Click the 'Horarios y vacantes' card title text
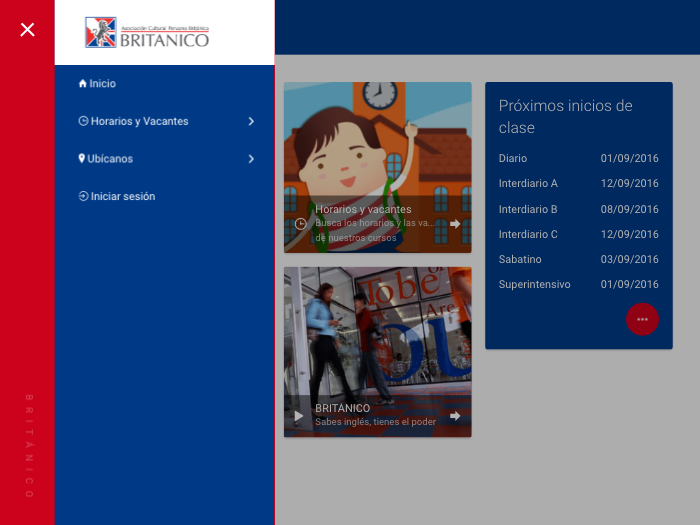This screenshot has height=525, width=700. click(x=363, y=209)
